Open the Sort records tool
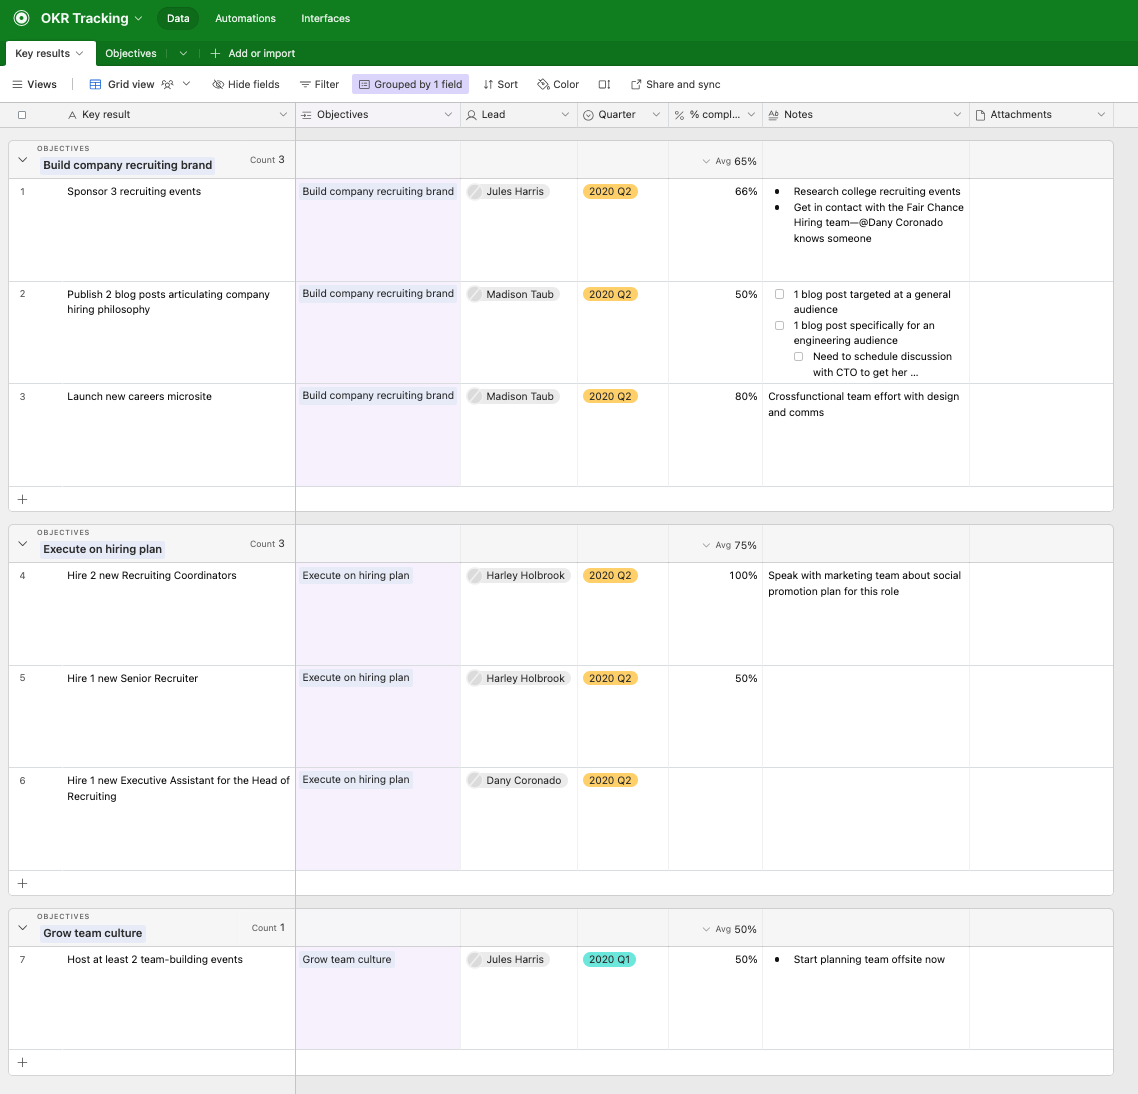 click(500, 85)
